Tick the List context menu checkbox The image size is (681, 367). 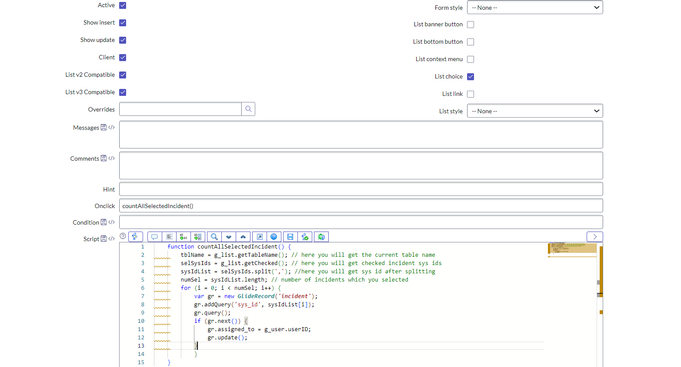tap(470, 59)
